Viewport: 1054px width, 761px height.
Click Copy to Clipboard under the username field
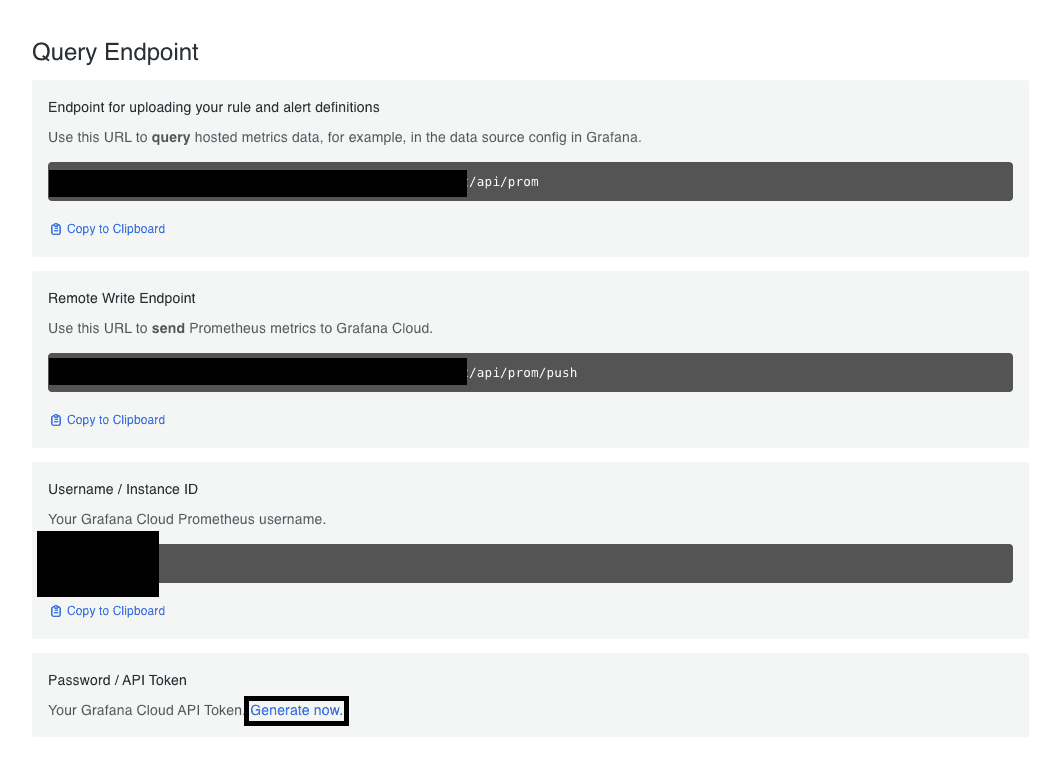(x=107, y=610)
